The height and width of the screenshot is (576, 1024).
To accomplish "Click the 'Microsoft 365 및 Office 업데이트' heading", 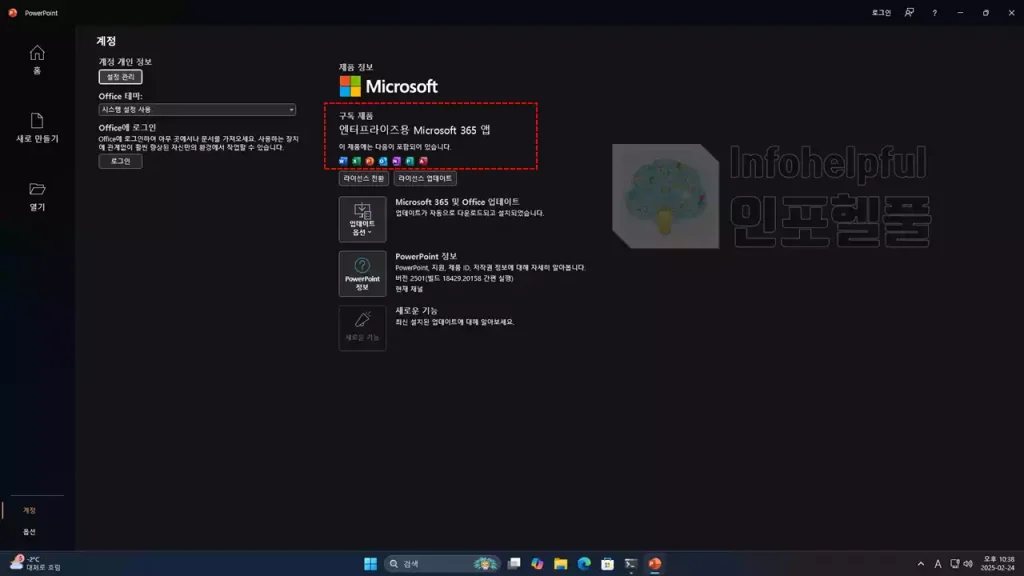I will [457, 202].
